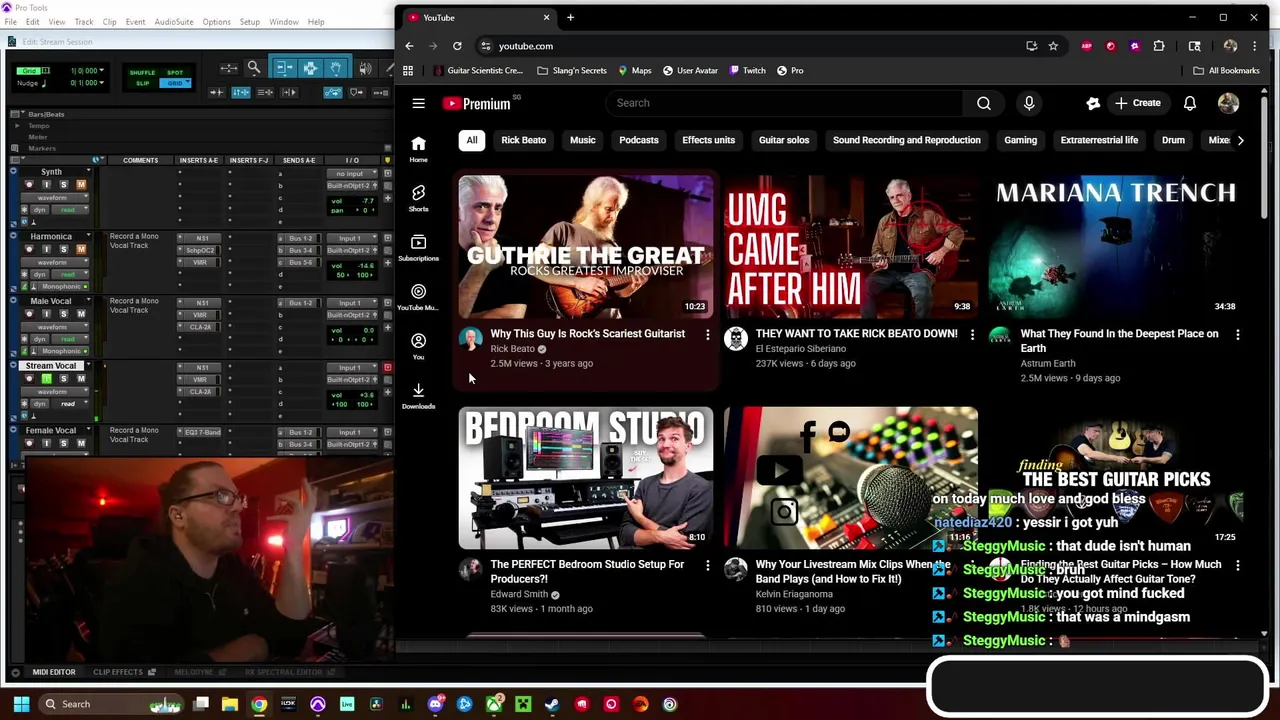
Task: Open 'Why This Guy Is Rock's Scariest Guitarist' title
Action: click(588, 334)
